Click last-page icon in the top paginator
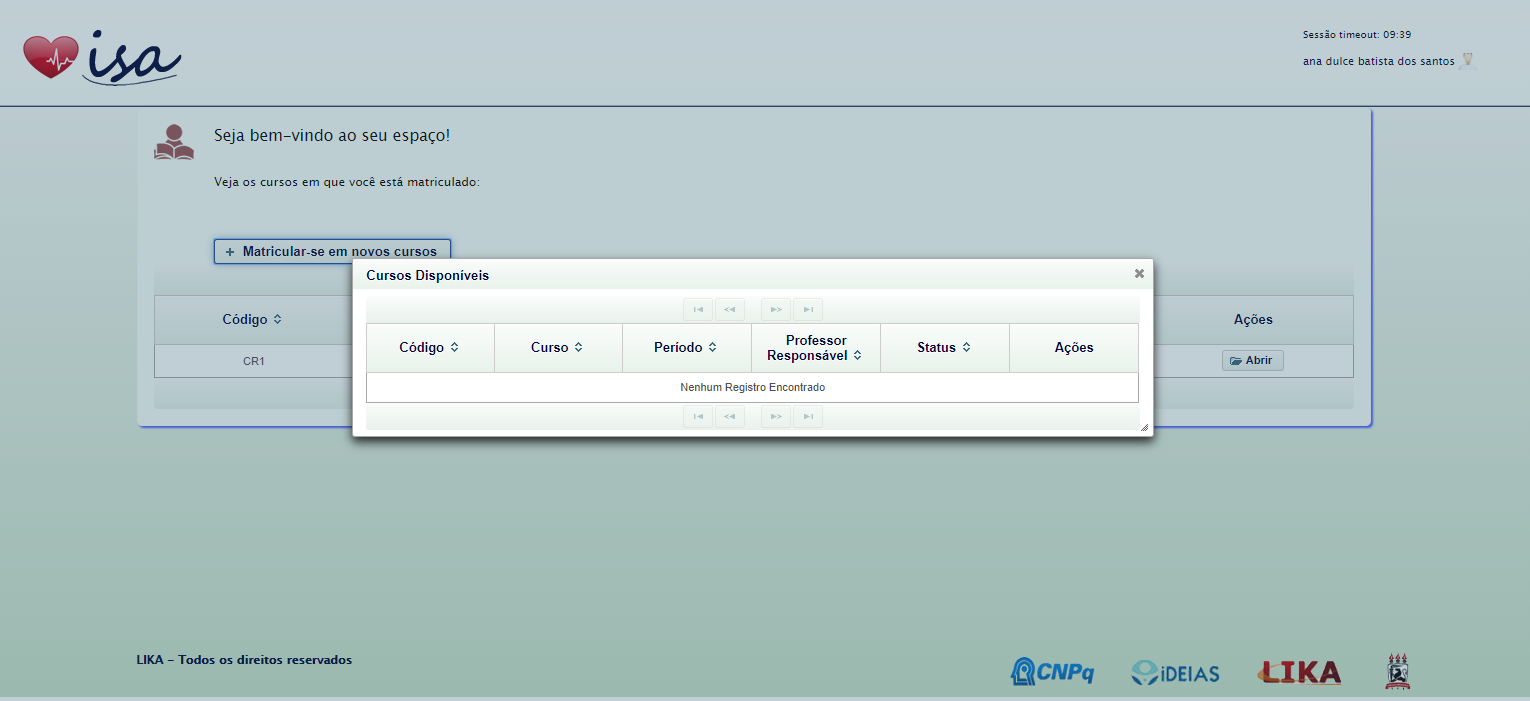 pyautogui.click(x=807, y=310)
